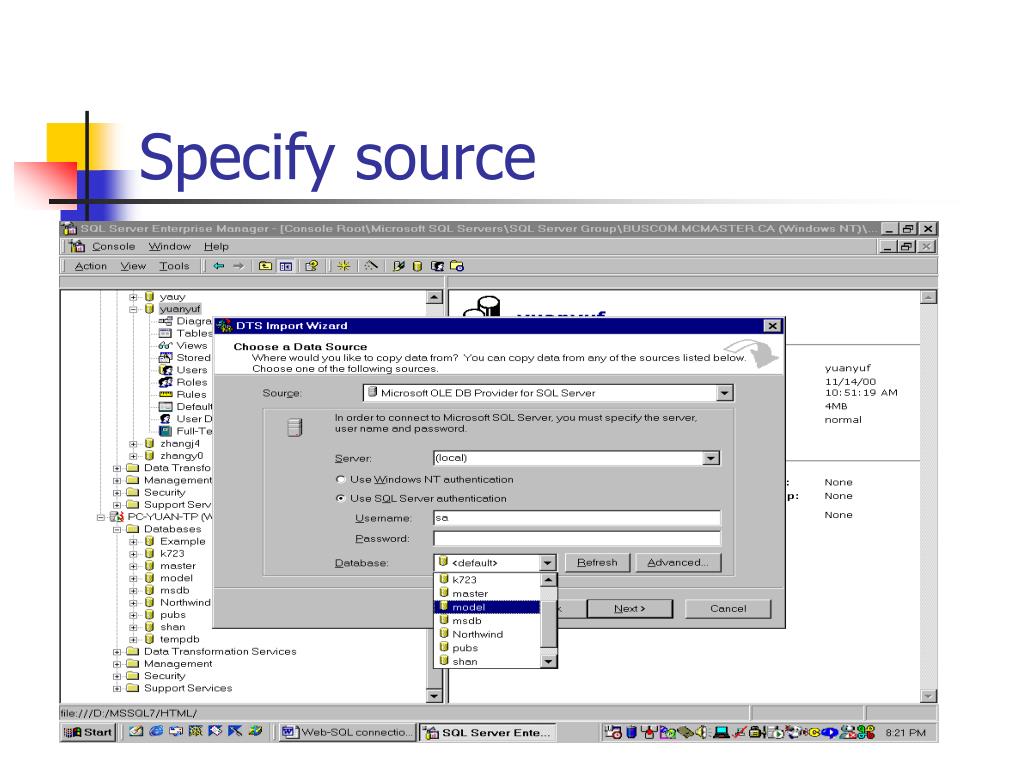The image size is (1024, 768).
Task: Select Use SQL Server authentication radio
Action: click(340, 498)
